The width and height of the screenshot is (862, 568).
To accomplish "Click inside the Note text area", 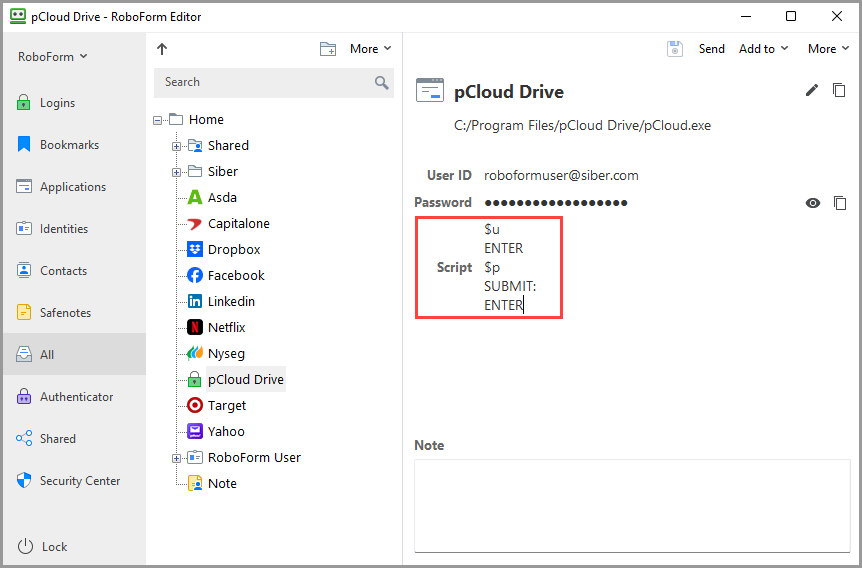I will pyautogui.click(x=632, y=505).
